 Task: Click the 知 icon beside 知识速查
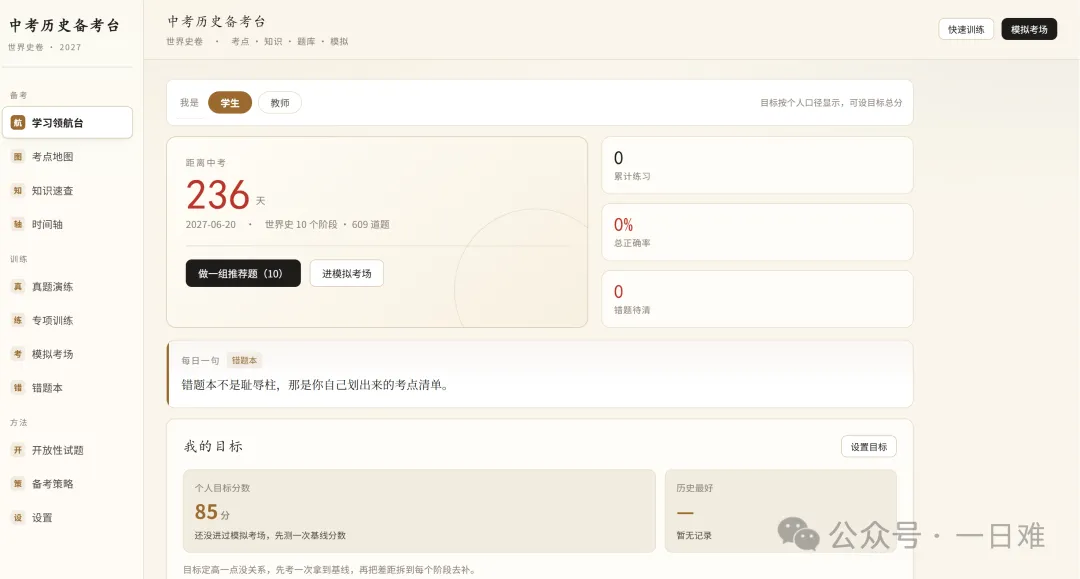[x=18, y=190]
